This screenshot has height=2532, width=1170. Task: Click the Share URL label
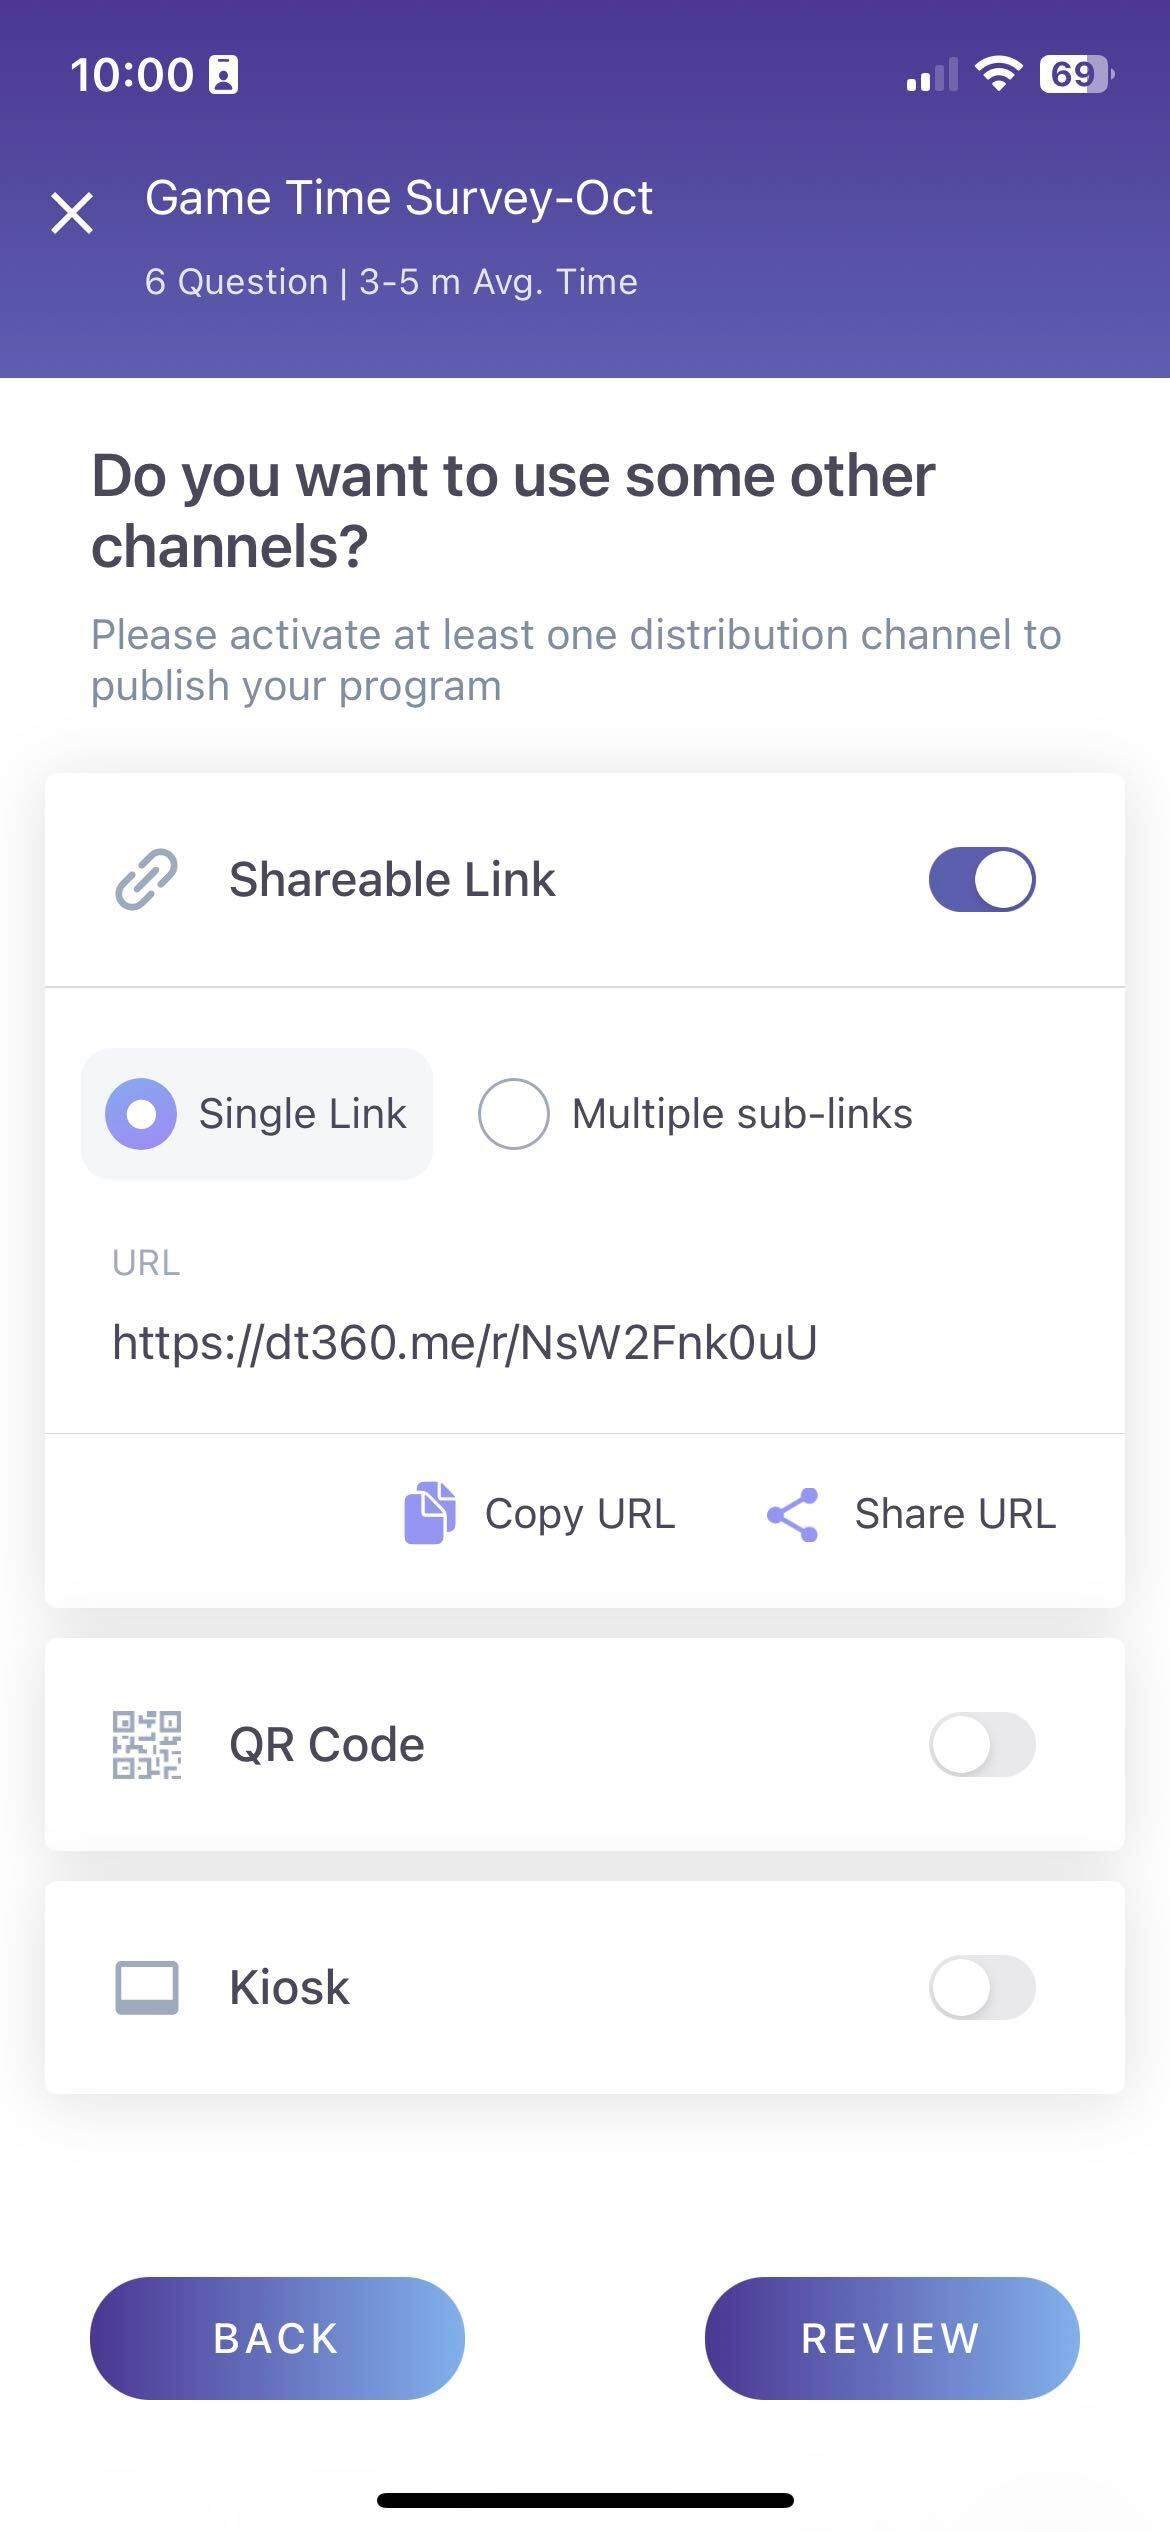(955, 1514)
